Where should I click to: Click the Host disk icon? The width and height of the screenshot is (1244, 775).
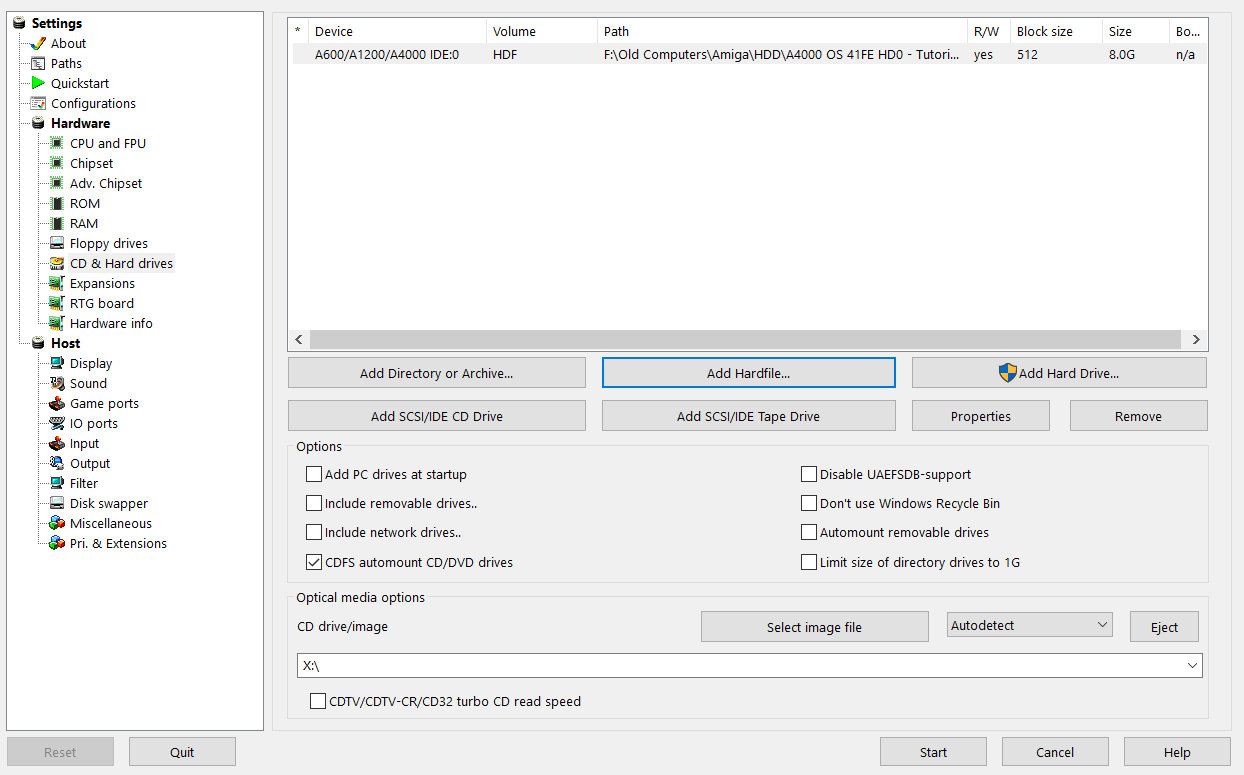[38, 343]
